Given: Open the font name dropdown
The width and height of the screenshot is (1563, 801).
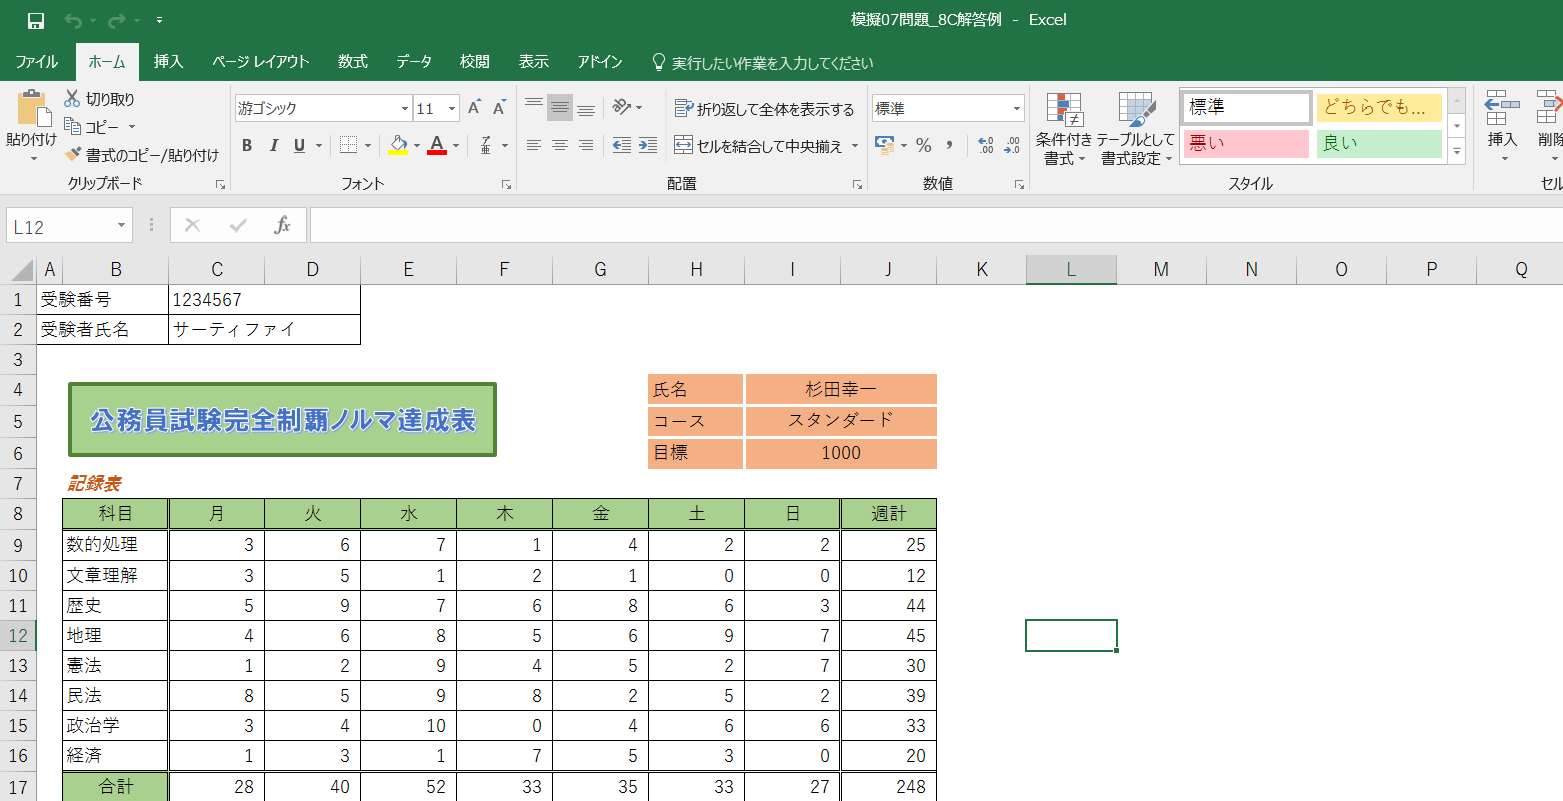Looking at the screenshot, I should [x=404, y=109].
